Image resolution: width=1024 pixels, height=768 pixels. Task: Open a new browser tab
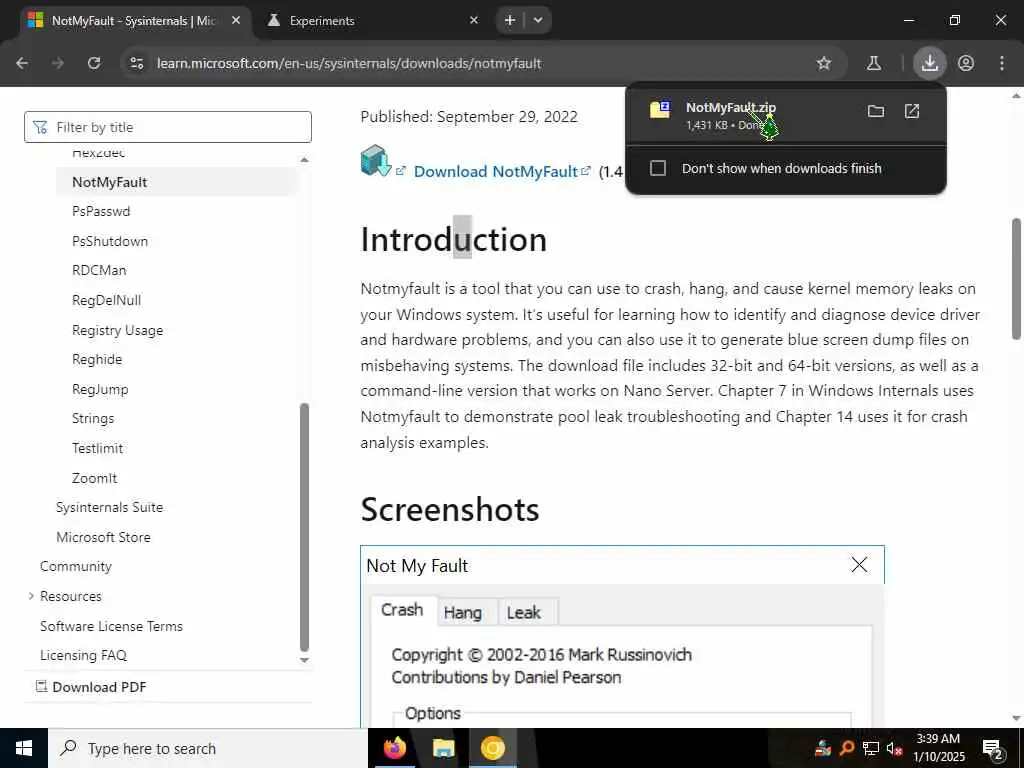tap(509, 20)
